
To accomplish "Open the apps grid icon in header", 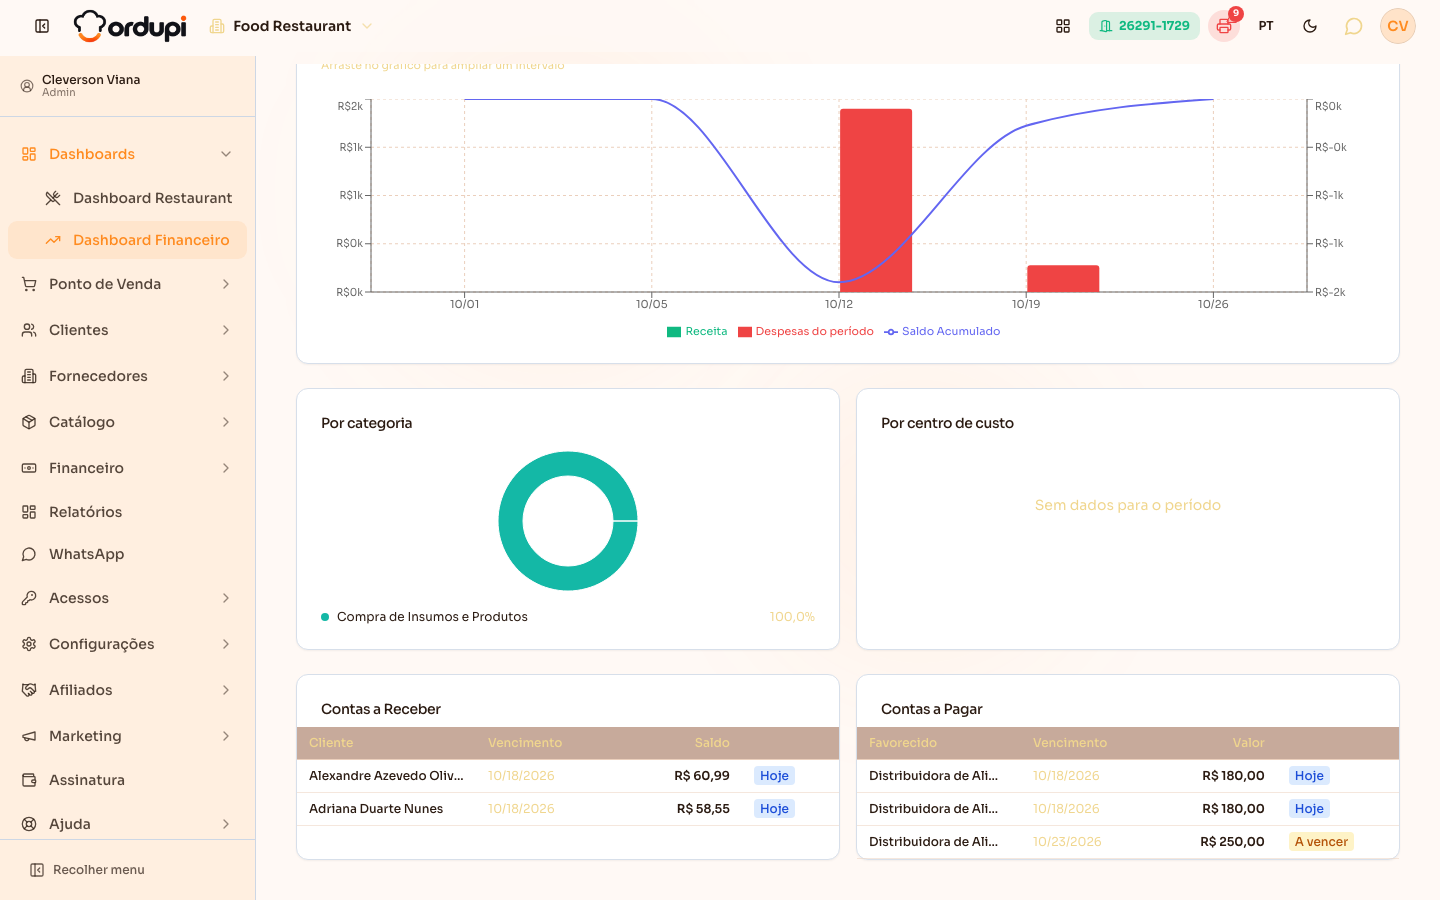I will click(x=1063, y=26).
